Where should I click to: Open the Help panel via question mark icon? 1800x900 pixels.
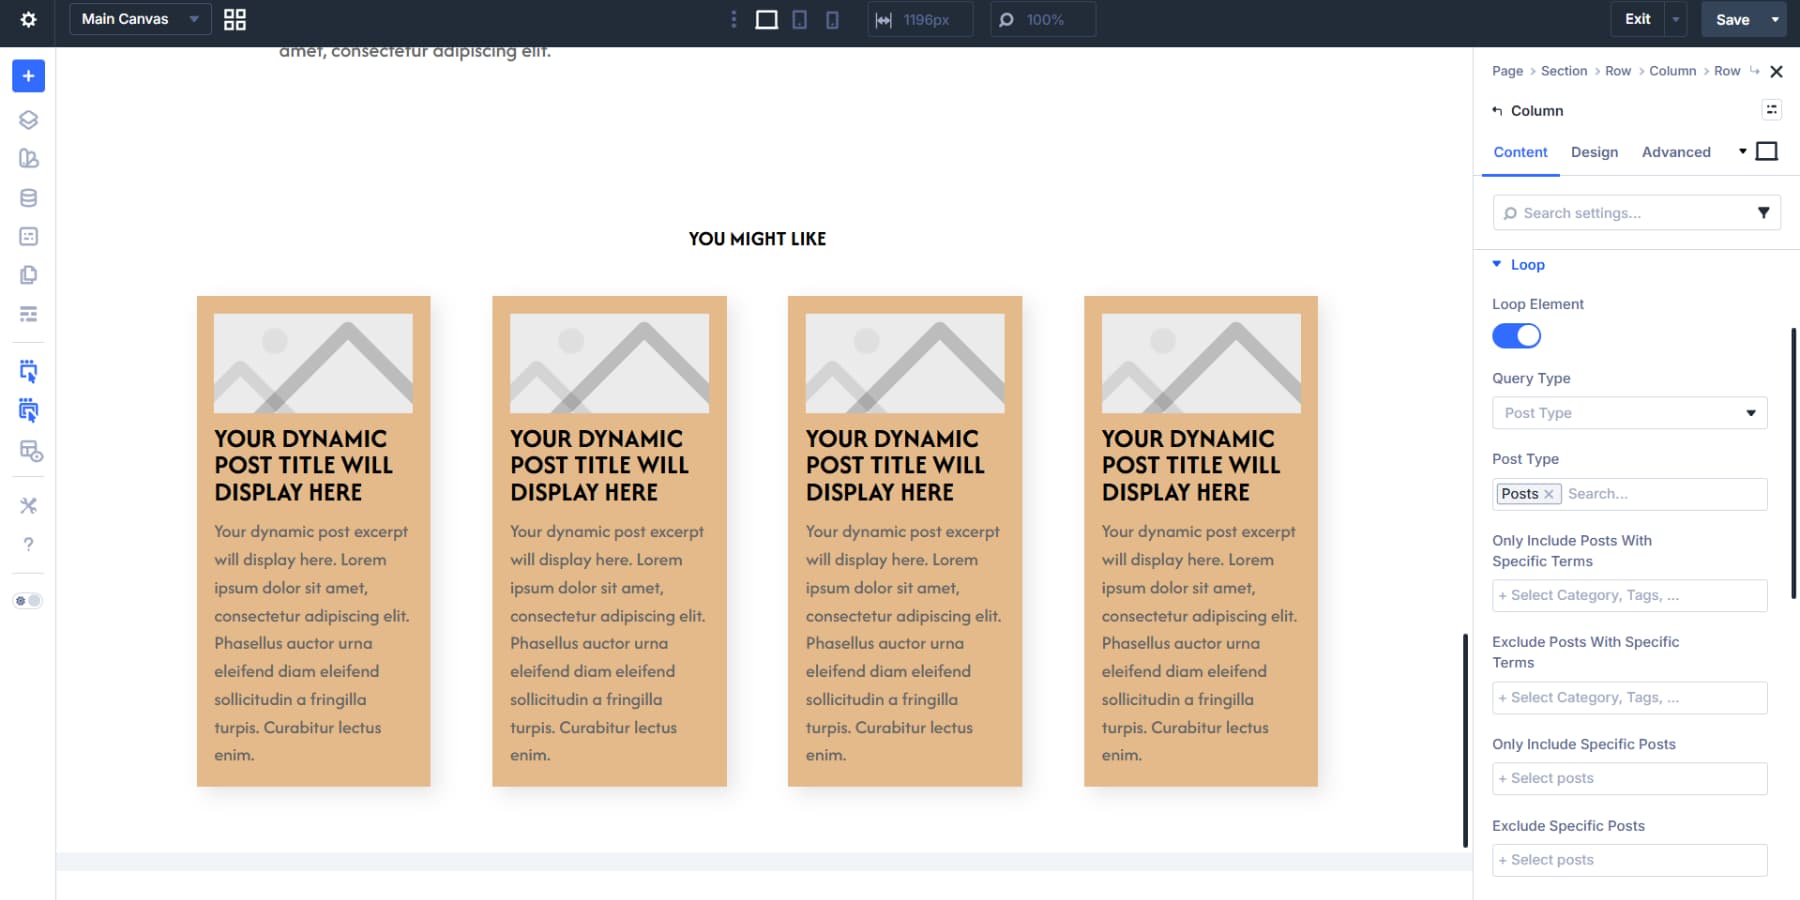pos(28,544)
